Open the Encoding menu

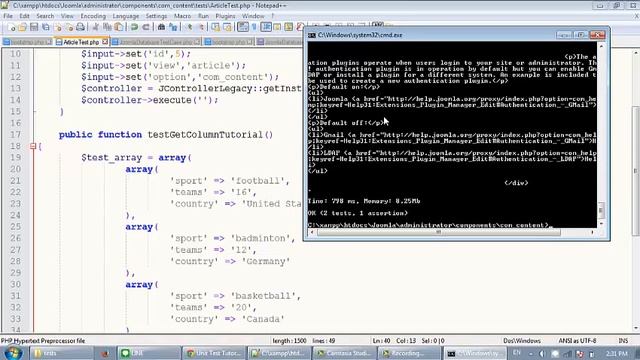point(93,16)
